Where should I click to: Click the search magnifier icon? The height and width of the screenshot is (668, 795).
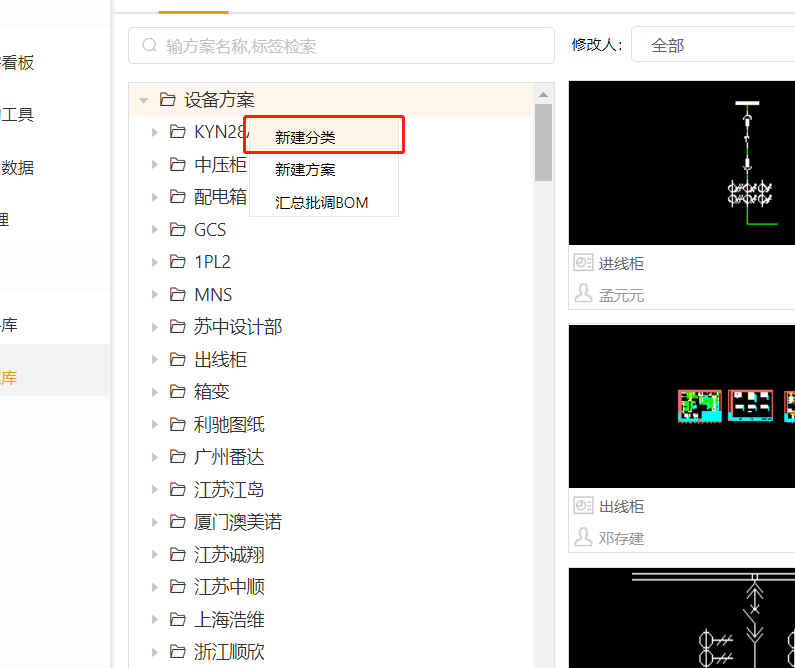pyautogui.click(x=149, y=46)
